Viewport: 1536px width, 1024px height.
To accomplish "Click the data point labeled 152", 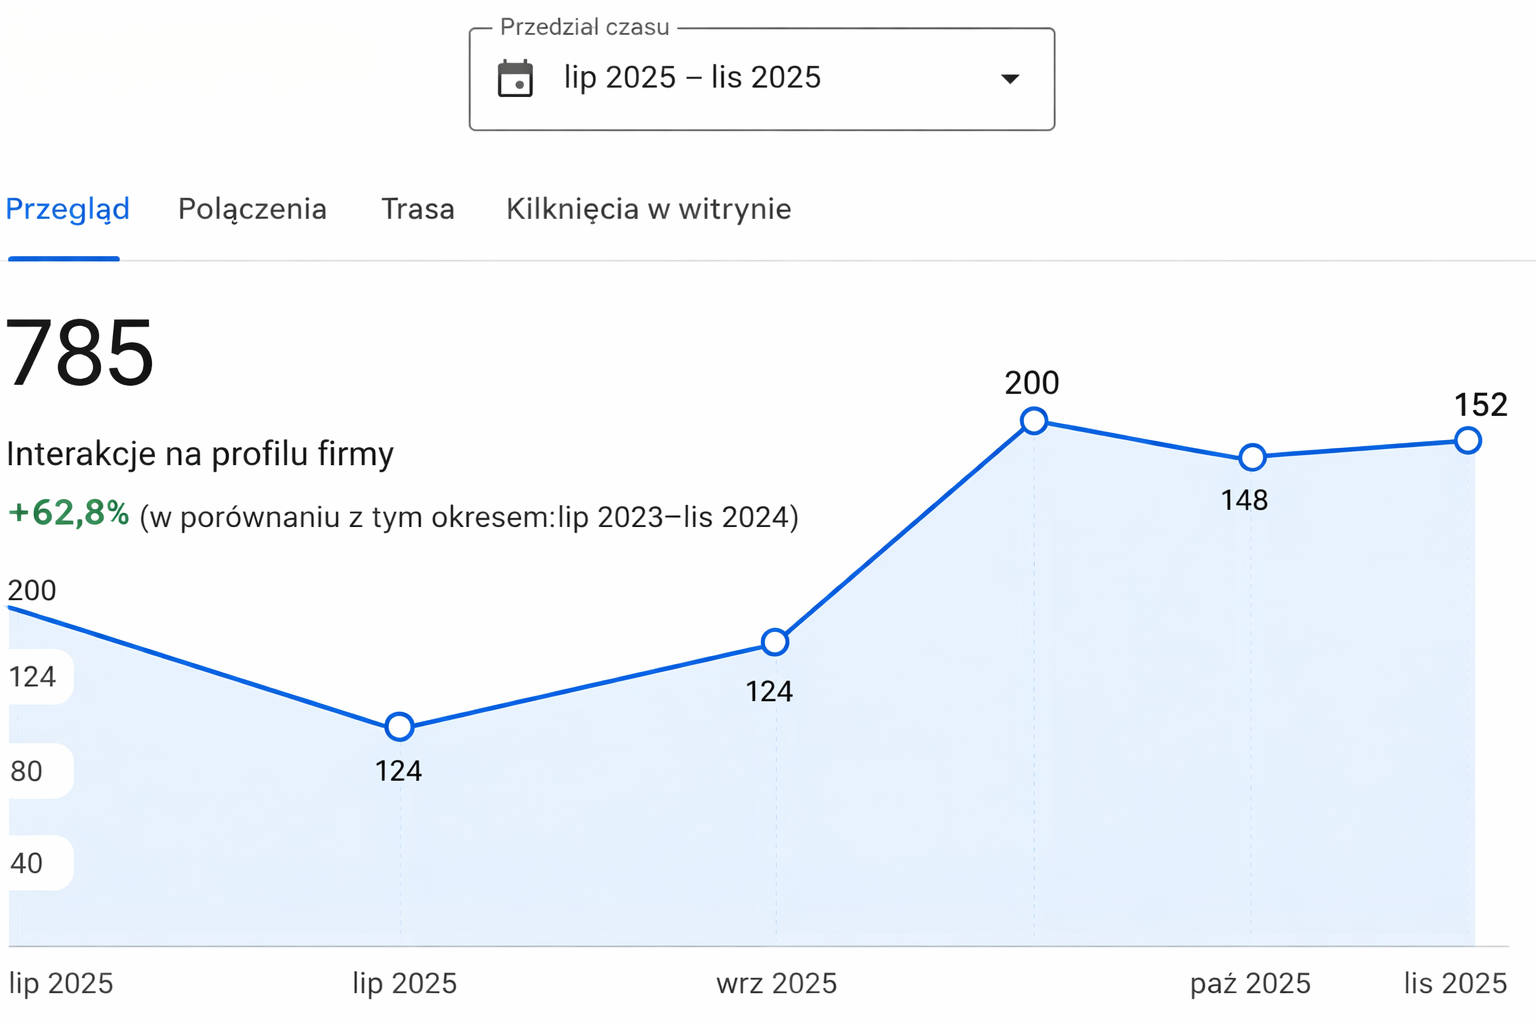I will tap(1467, 440).
